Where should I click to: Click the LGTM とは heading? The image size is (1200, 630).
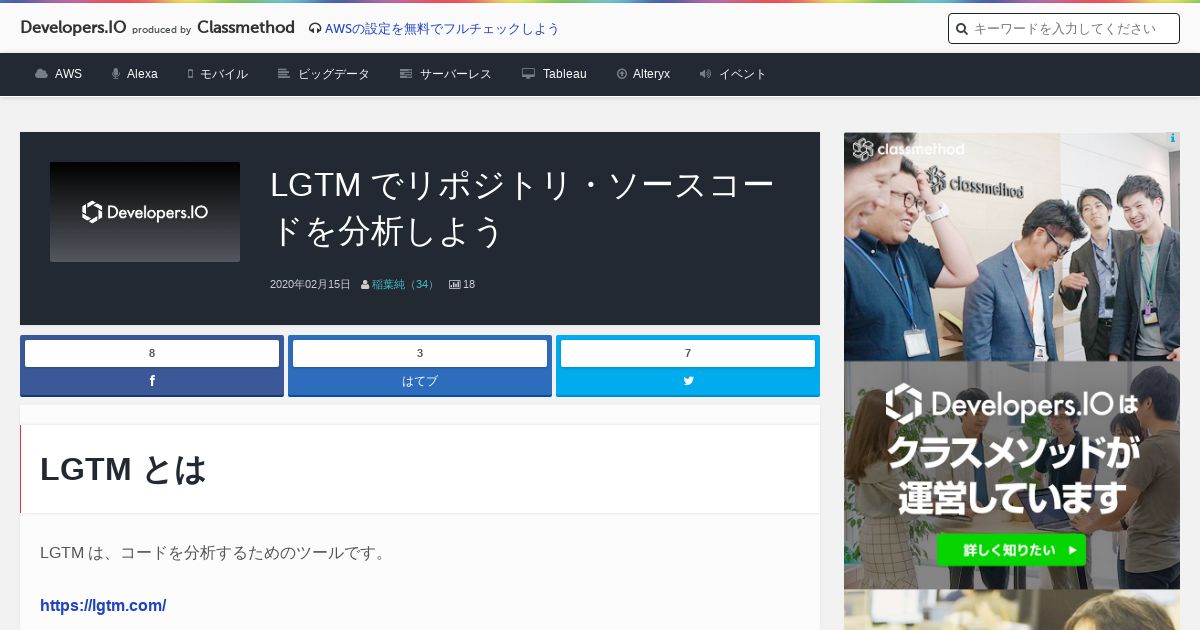(123, 469)
